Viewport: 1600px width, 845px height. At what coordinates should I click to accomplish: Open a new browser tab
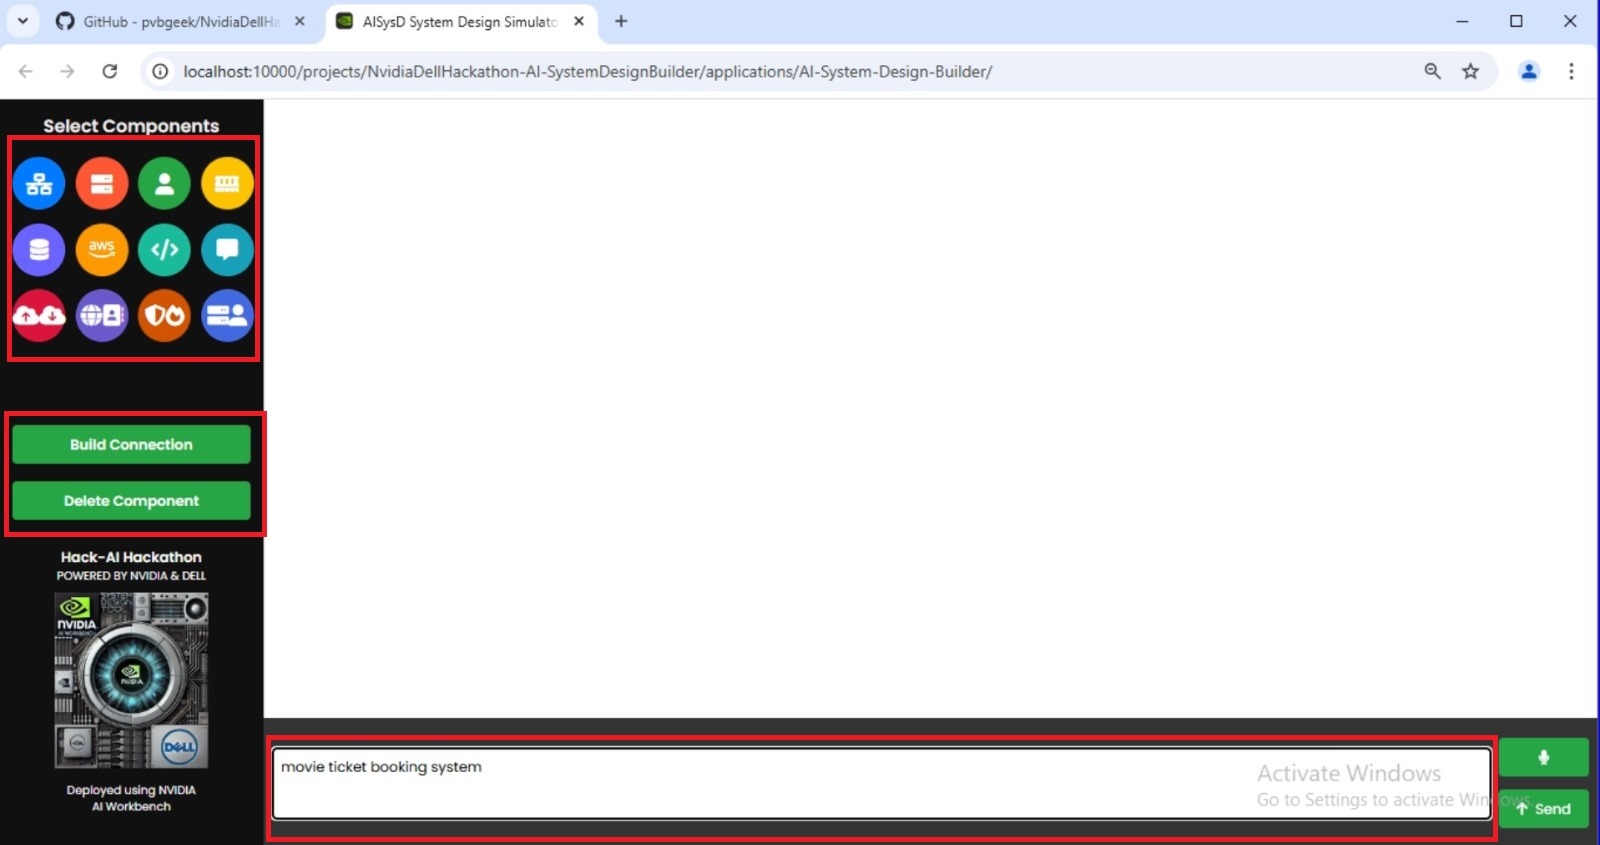point(621,21)
